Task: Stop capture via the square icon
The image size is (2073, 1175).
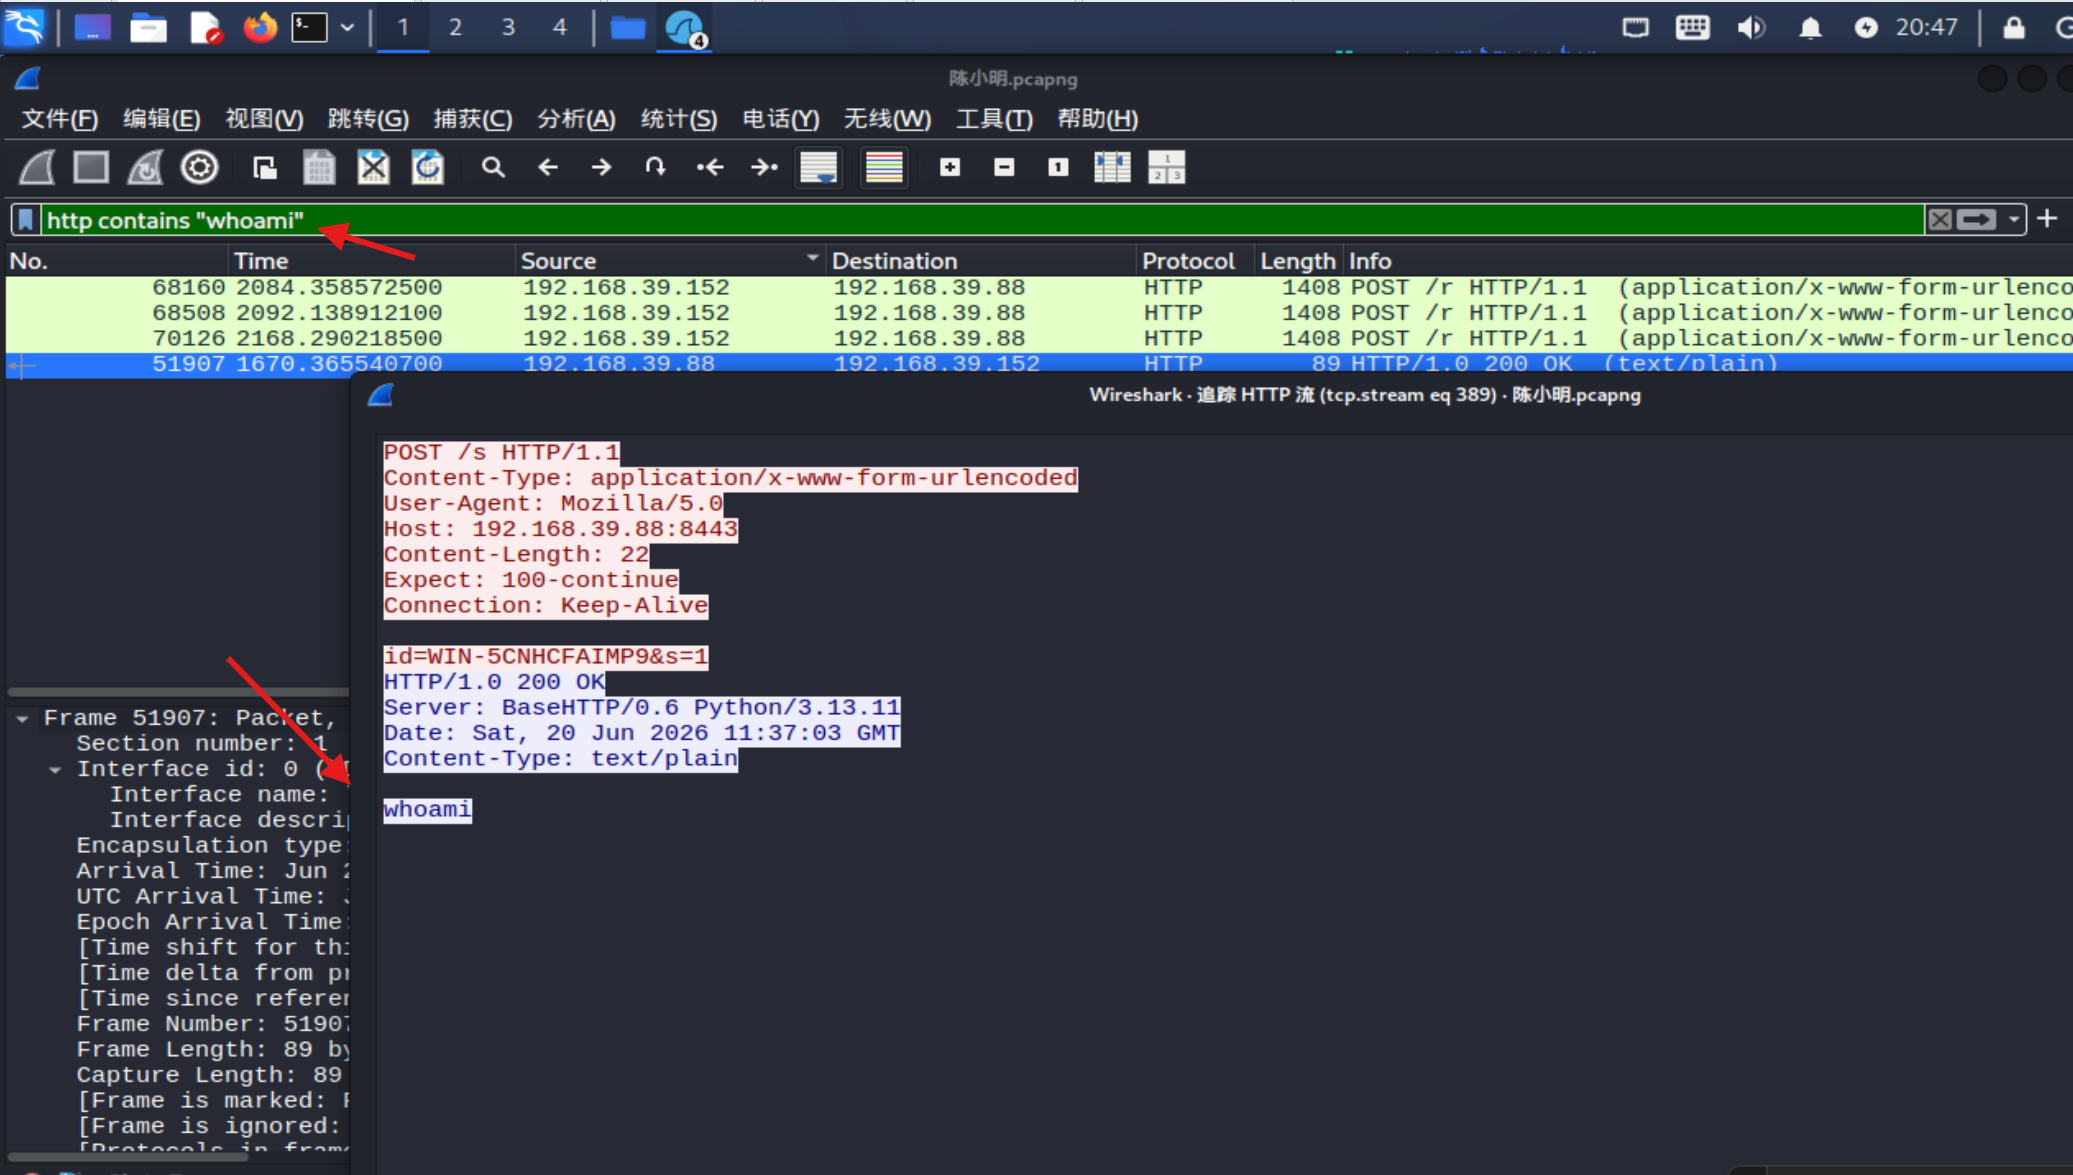Action: point(91,167)
